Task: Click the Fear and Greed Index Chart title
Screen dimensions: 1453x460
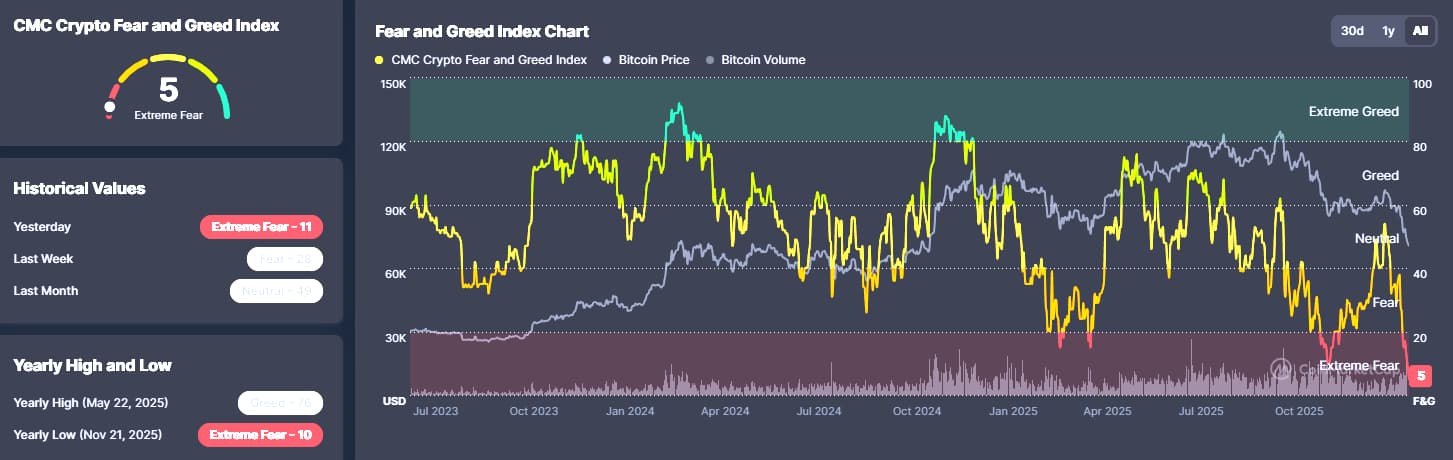Action: point(482,32)
